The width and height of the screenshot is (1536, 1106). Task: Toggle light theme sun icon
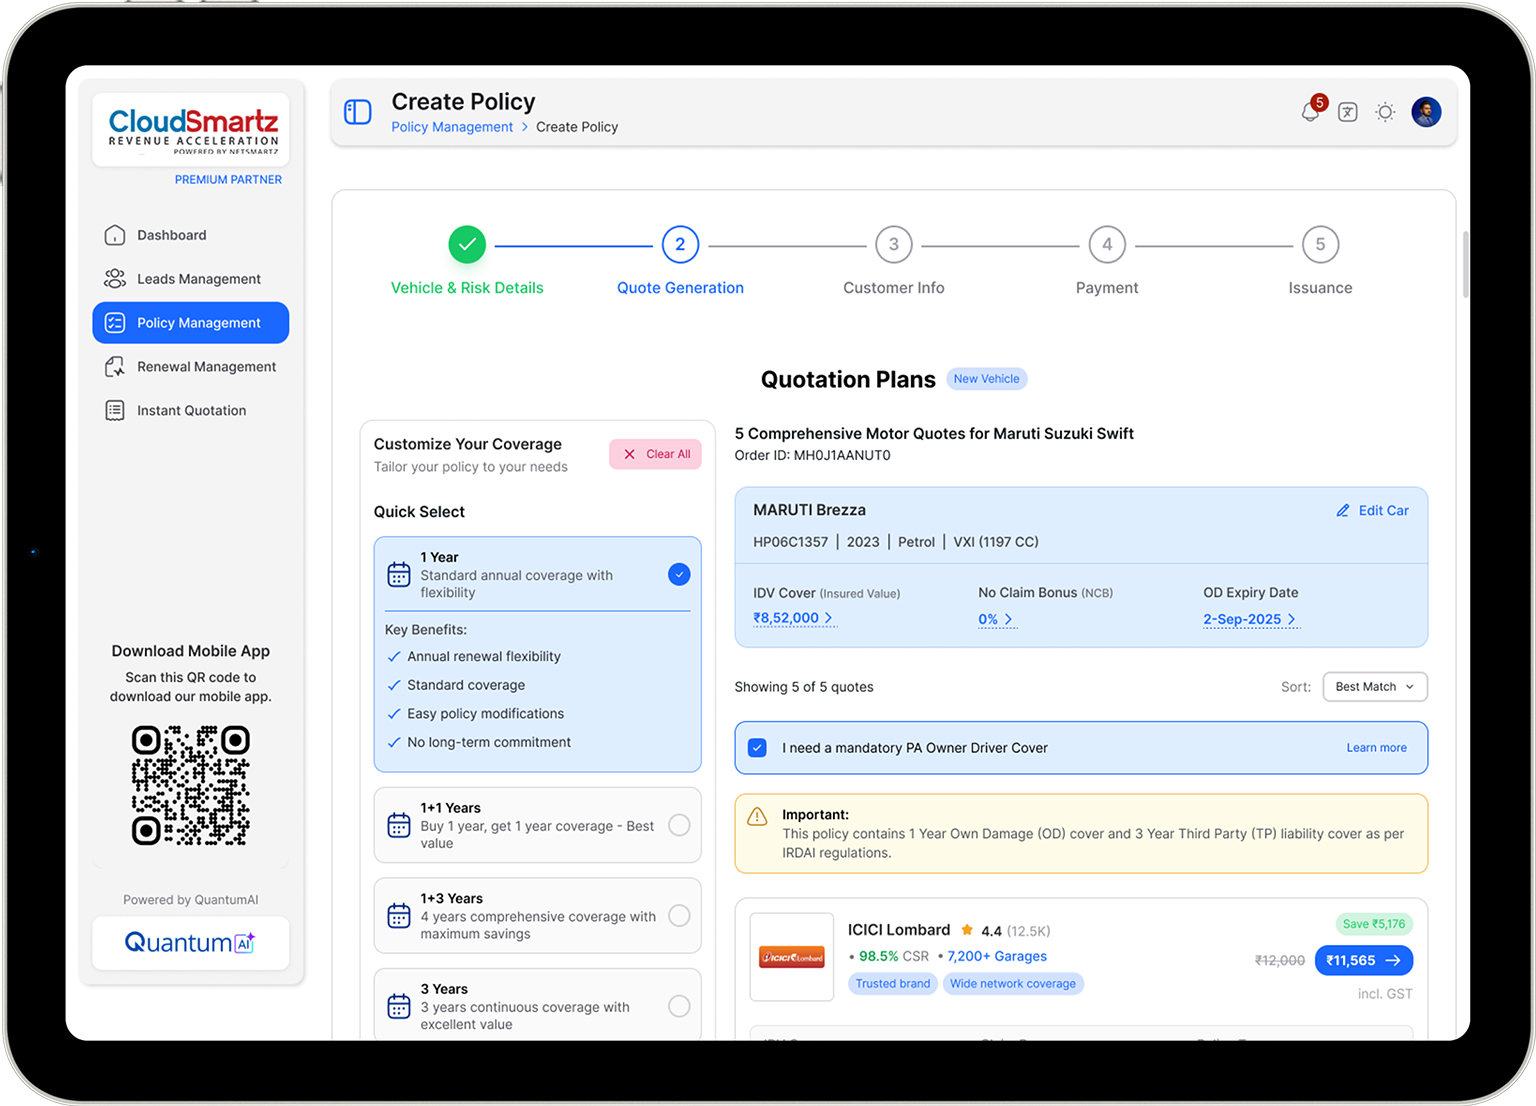point(1385,112)
